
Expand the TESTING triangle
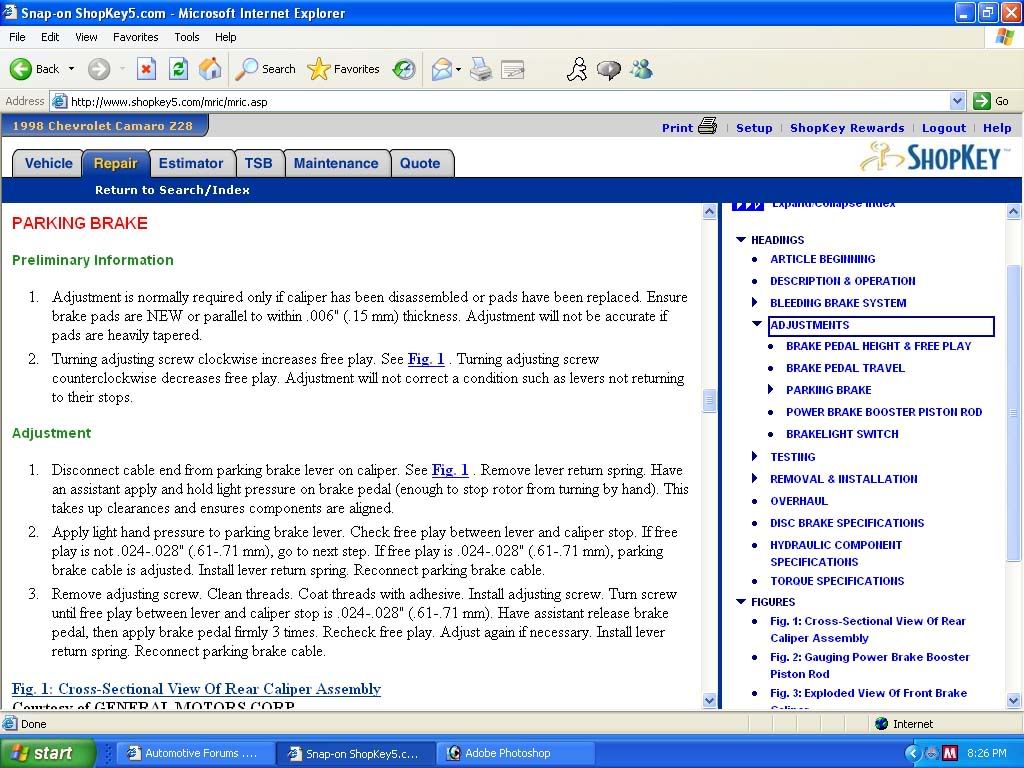(x=754, y=456)
